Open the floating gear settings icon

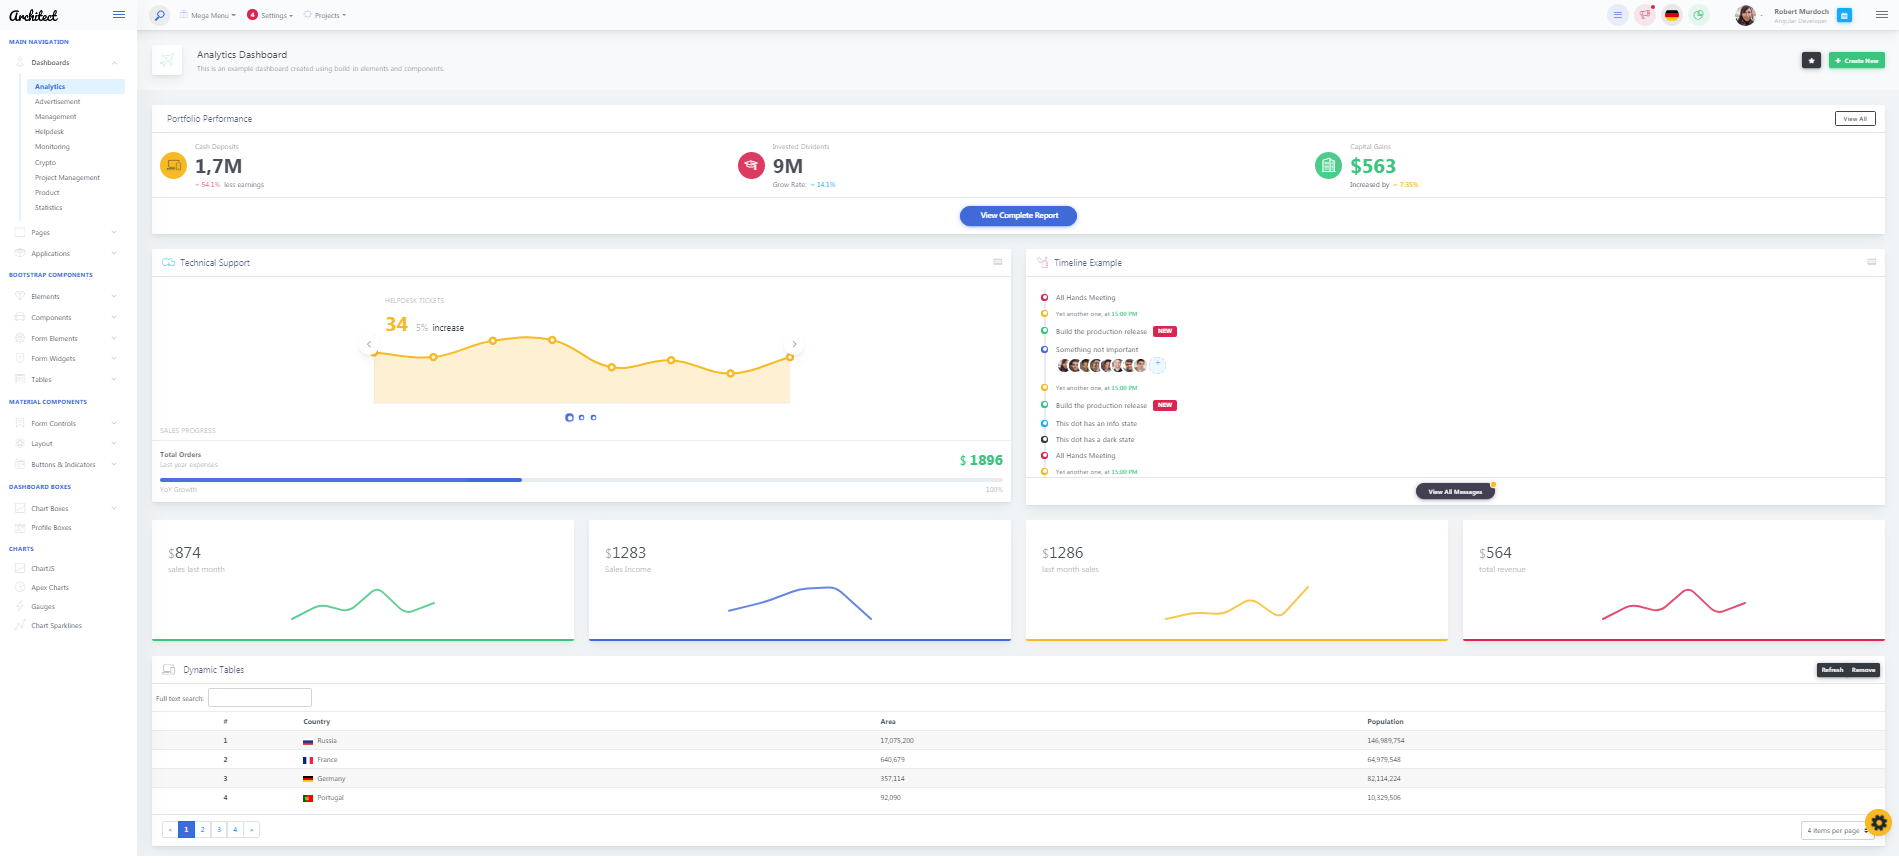[1878, 822]
